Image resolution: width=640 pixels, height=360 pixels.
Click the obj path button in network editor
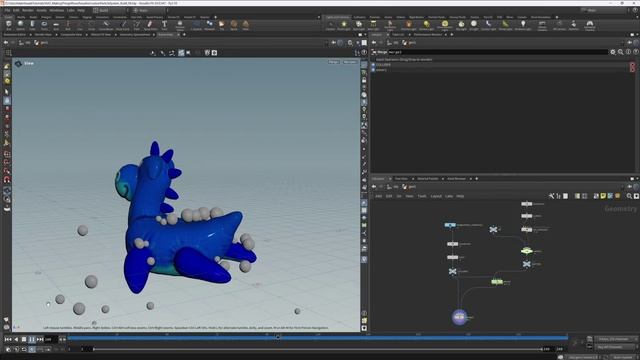393,187
